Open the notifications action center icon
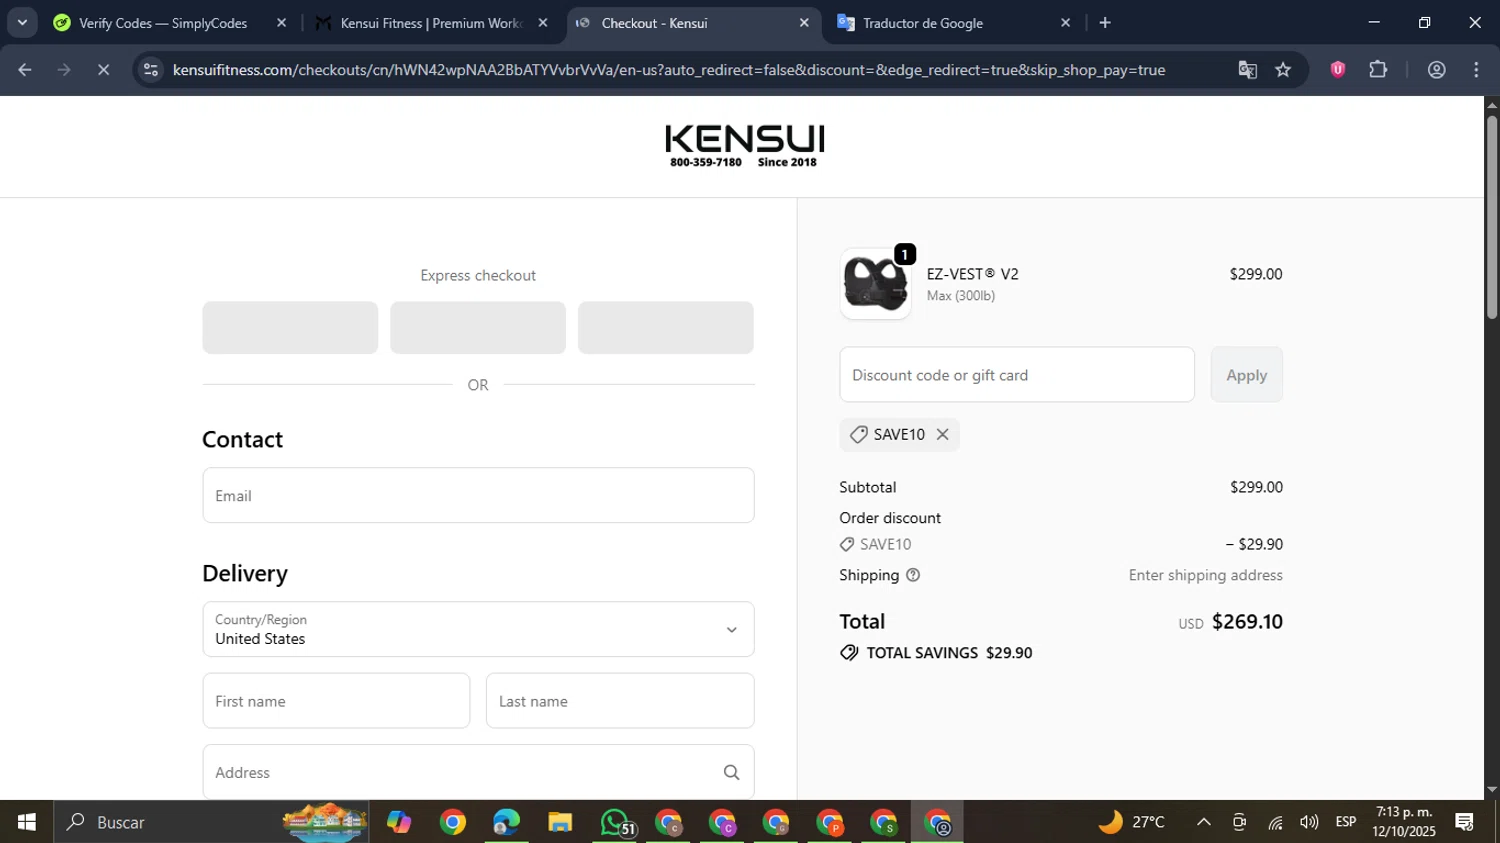 (1465, 822)
